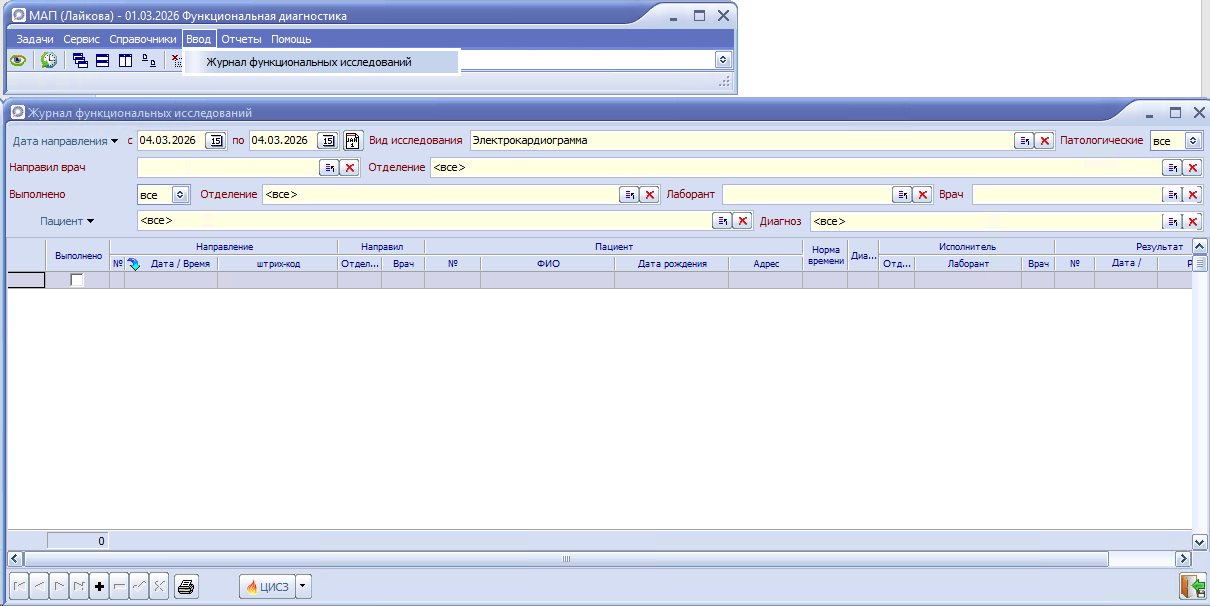Viewport: 1210px width, 606px height.
Task: Click the cascade windows toolbar icon
Action: (x=81, y=60)
